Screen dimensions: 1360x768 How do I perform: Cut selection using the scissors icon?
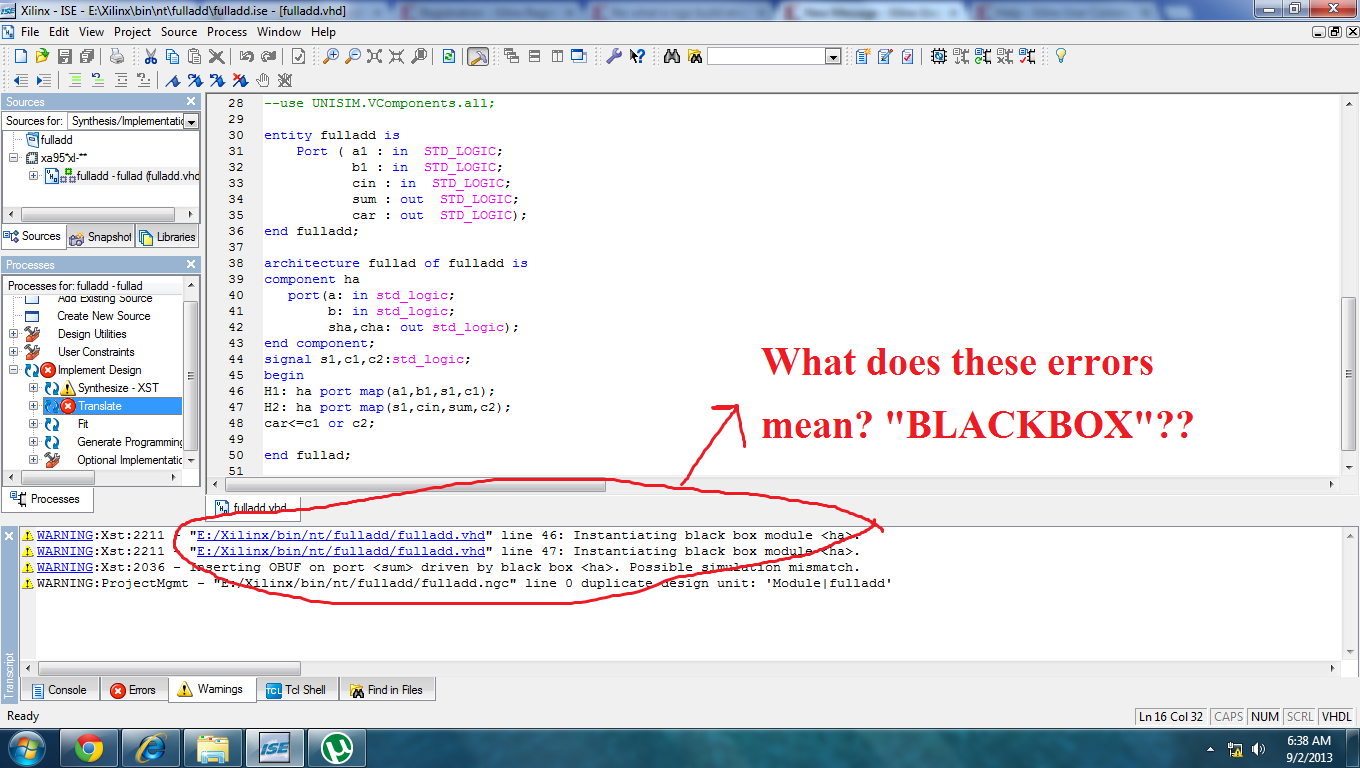tap(151, 56)
